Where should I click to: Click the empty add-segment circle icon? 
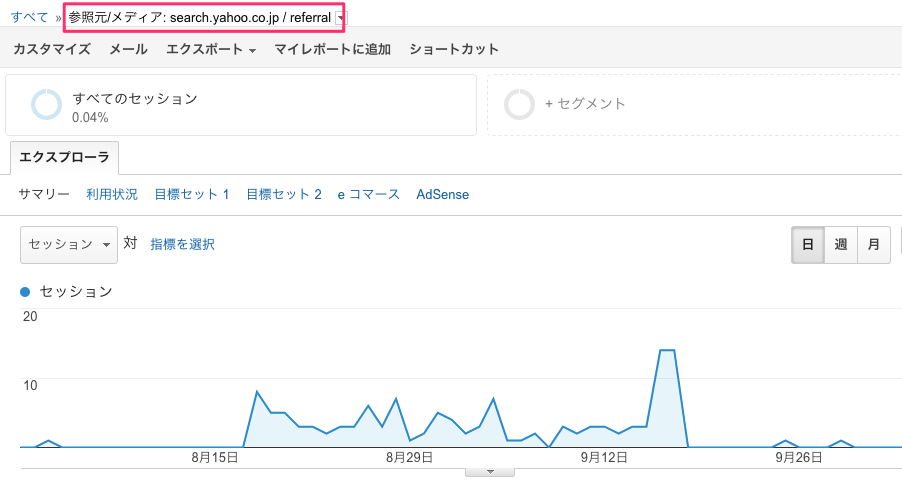pyautogui.click(x=519, y=104)
